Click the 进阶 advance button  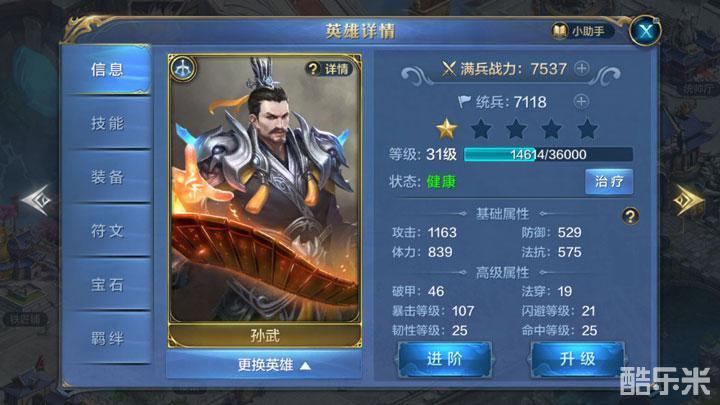(444, 360)
